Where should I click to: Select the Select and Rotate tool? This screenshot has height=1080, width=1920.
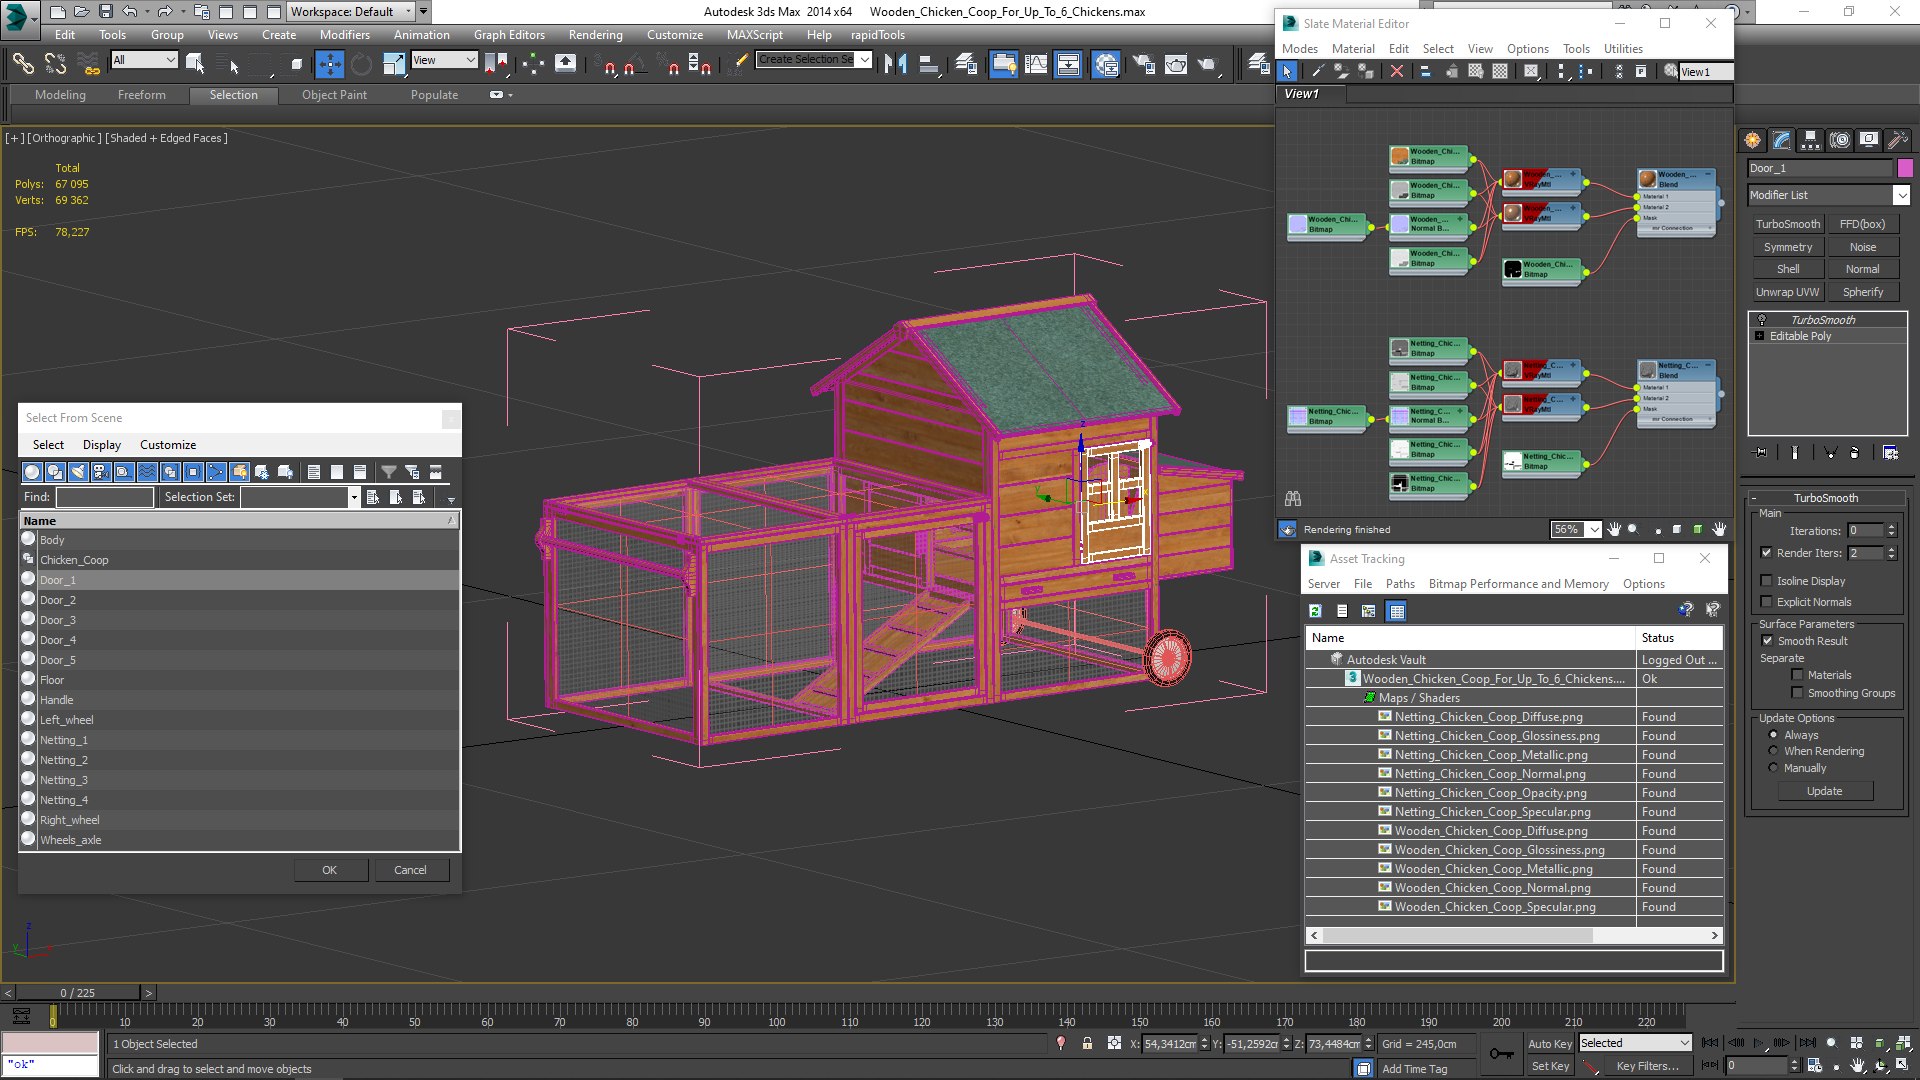coord(361,65)
